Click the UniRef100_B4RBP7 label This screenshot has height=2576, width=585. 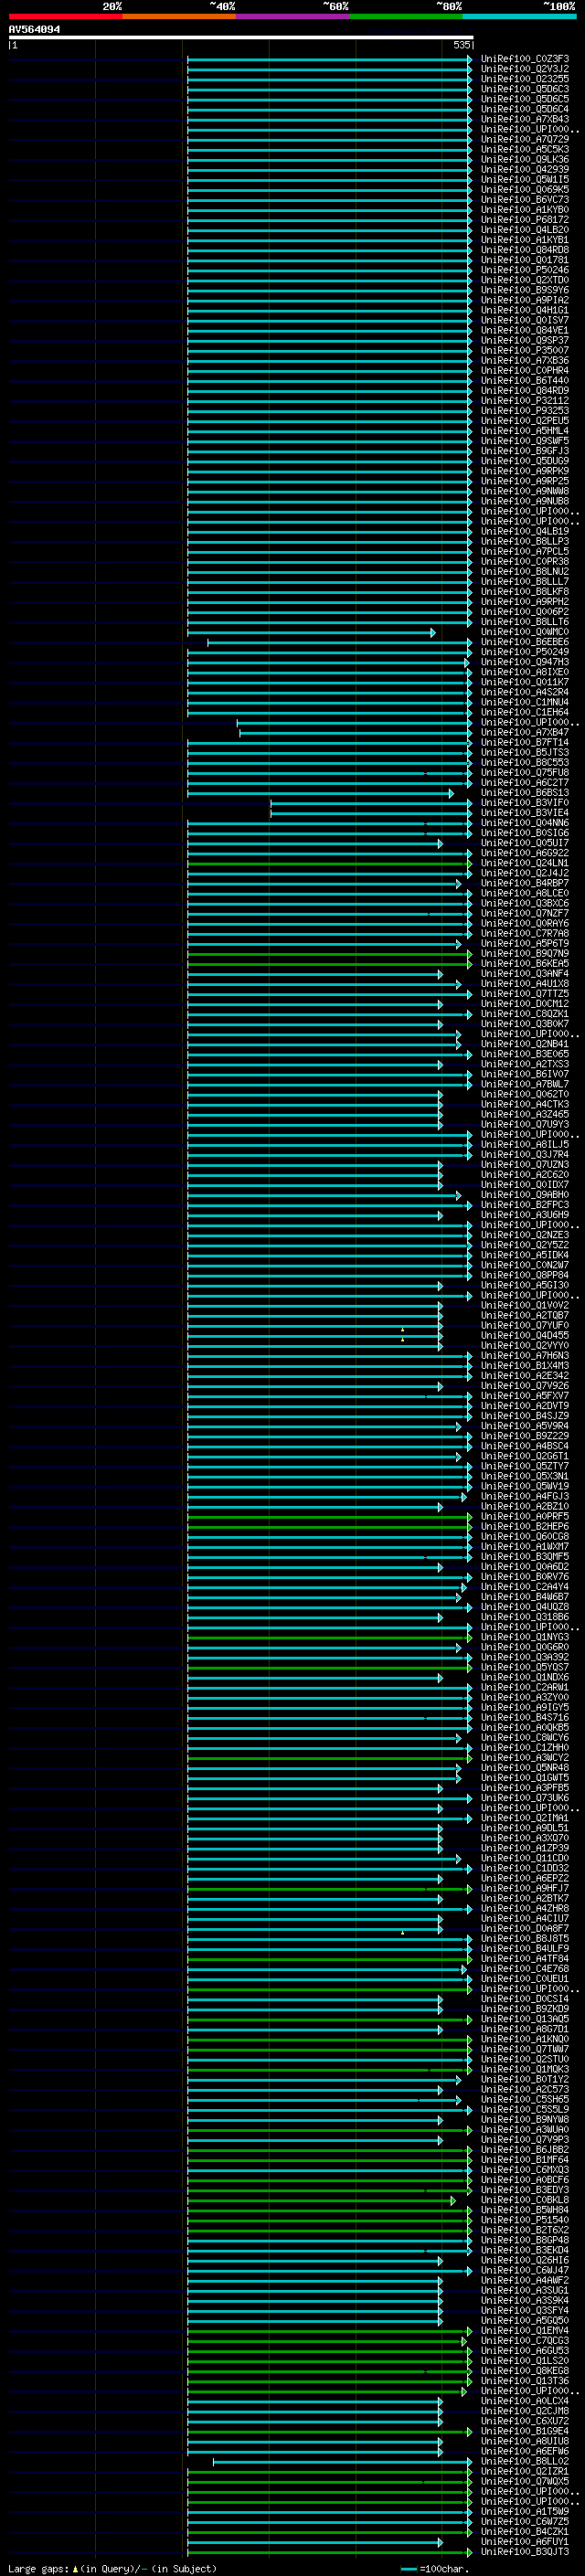click(525, 883)
